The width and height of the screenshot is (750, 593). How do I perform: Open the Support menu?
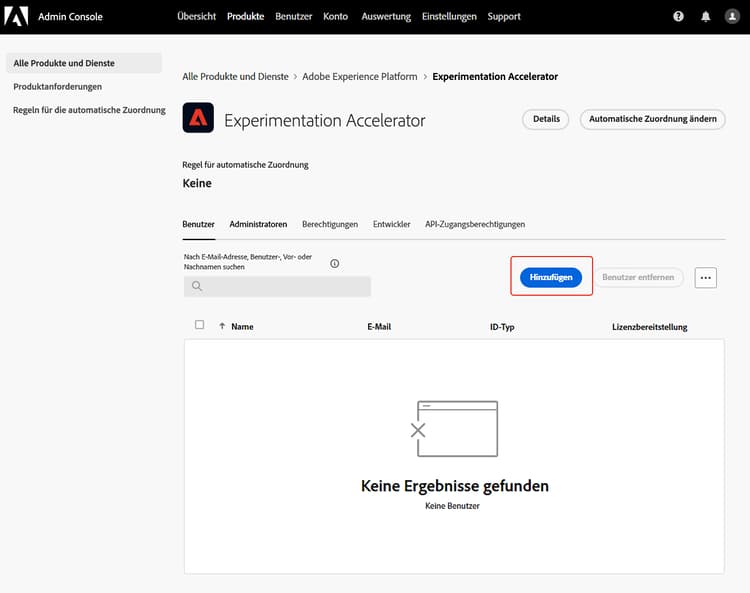click(504, 16)
